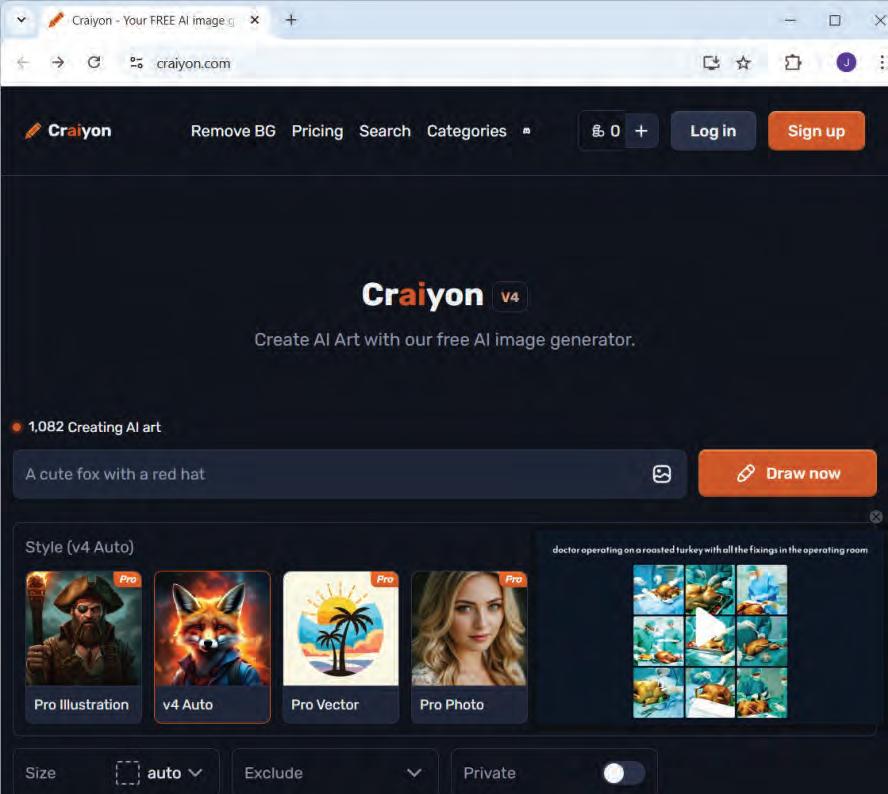
Task: Click the 'Create AI Art with our free AI image generator.' text
Action: point(445,340)
